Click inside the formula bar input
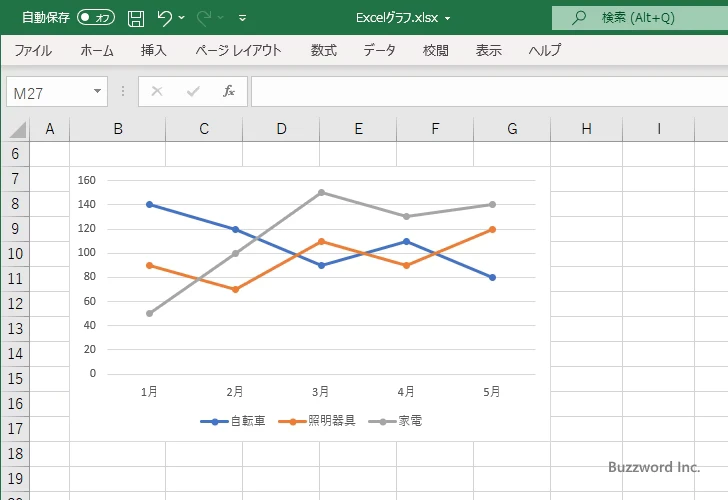This screenshot has width=728, height=500. [x=489, y=92]
